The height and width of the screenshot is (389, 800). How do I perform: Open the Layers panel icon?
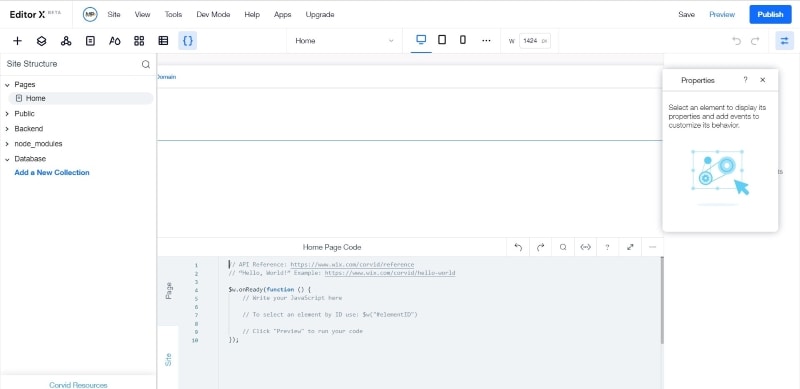pos(42,41)
